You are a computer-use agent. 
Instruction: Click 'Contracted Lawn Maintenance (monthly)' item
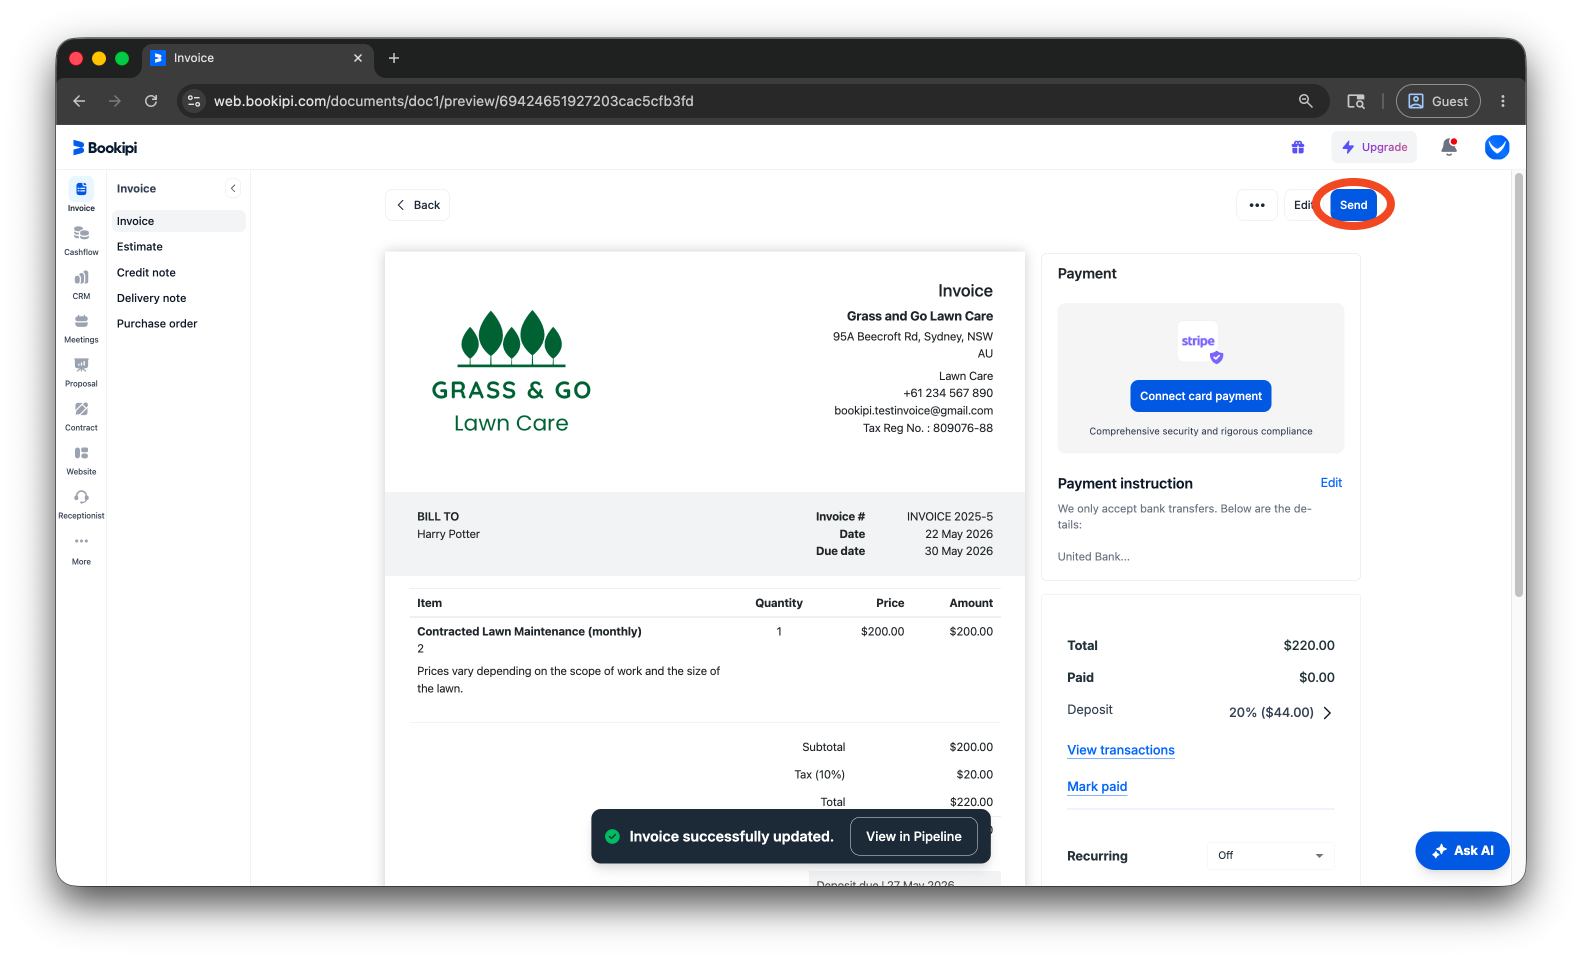529,632
